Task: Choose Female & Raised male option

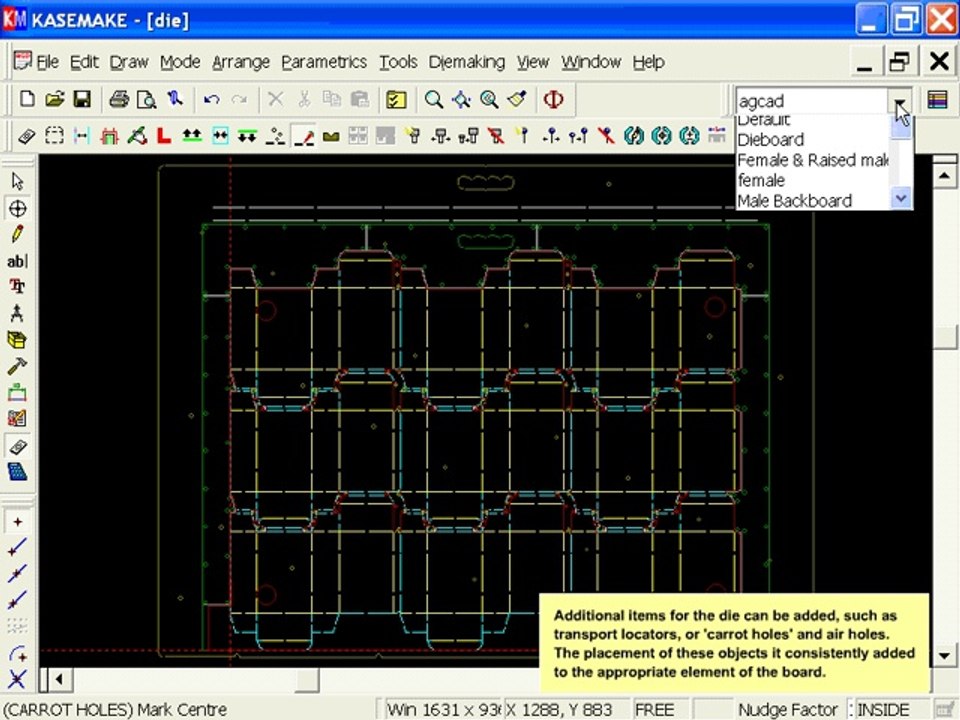Action: 812,160
